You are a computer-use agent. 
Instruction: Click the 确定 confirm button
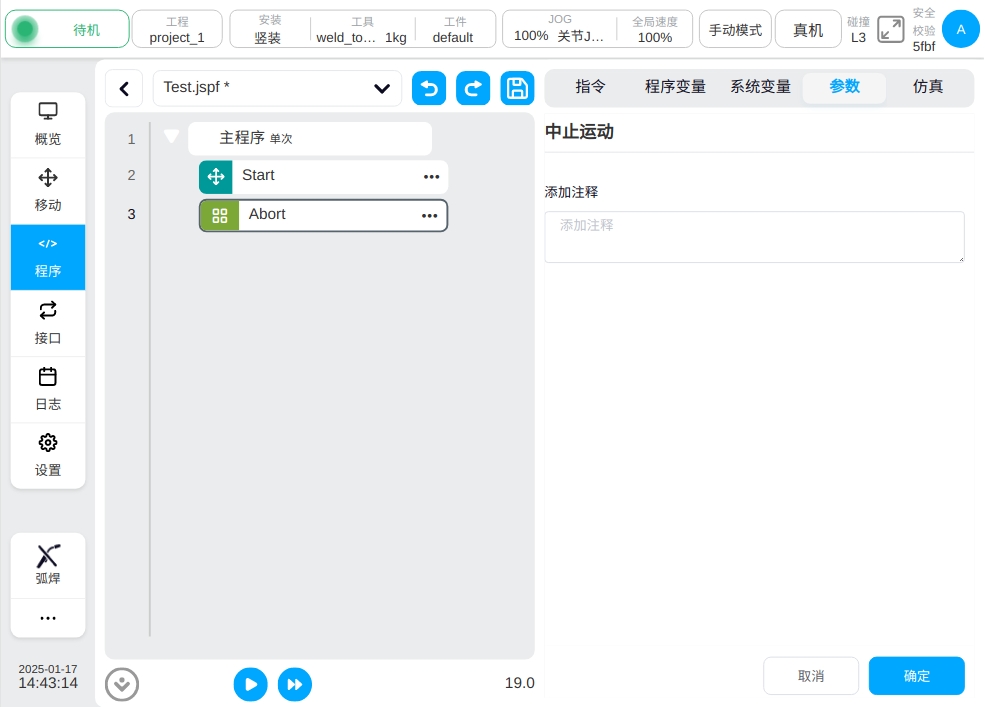pyautogui.click(x=916, y=676)
